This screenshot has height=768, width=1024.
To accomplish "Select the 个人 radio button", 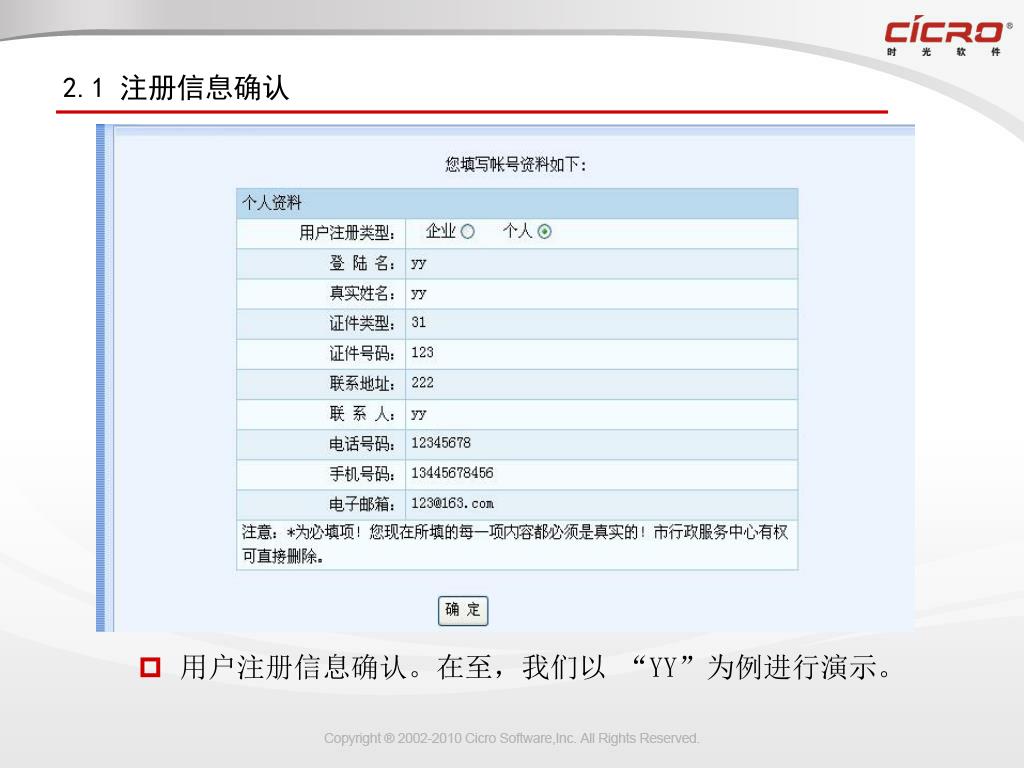I will pyautogui.click(x=544, y=232).
